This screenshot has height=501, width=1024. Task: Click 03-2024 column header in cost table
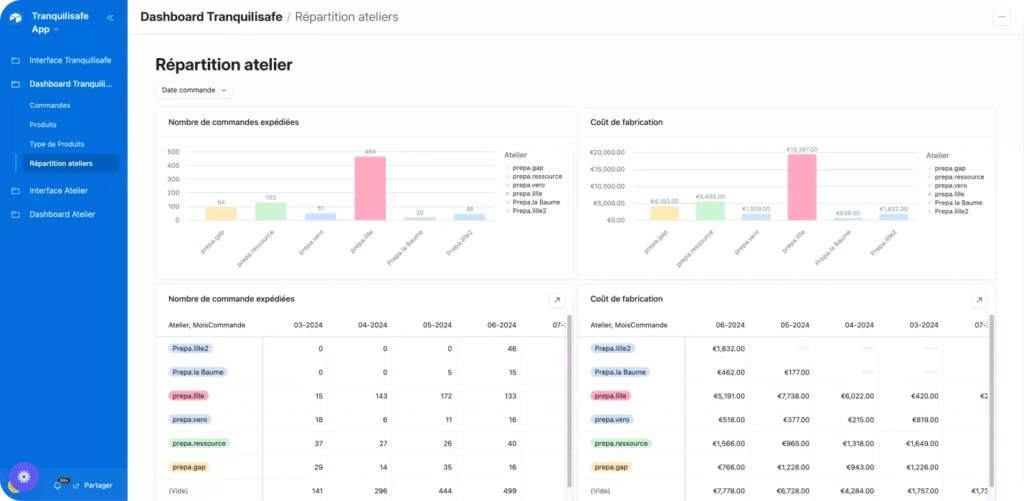923,325
